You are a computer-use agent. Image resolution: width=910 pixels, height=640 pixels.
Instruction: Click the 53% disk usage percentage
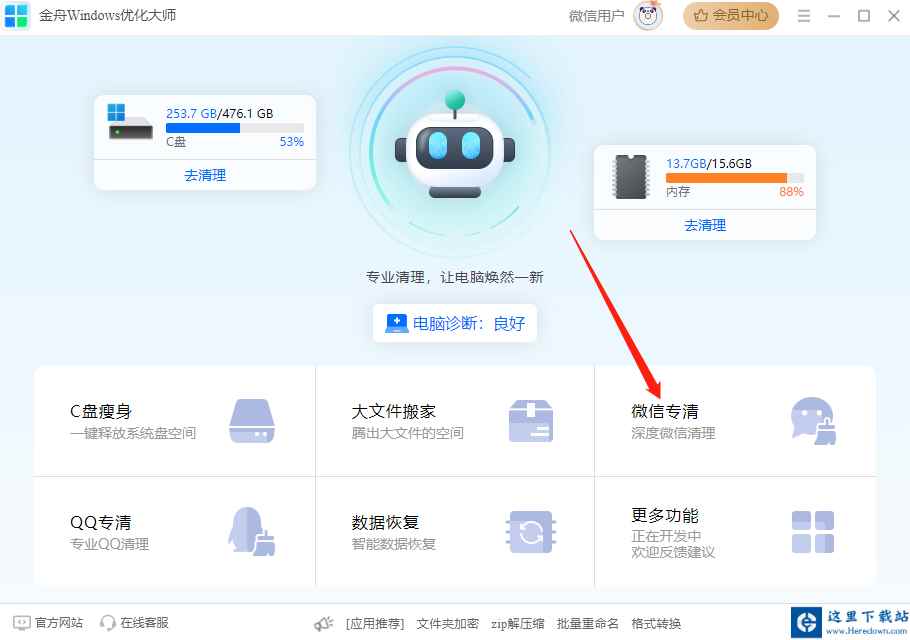click(x=291, y=142)
